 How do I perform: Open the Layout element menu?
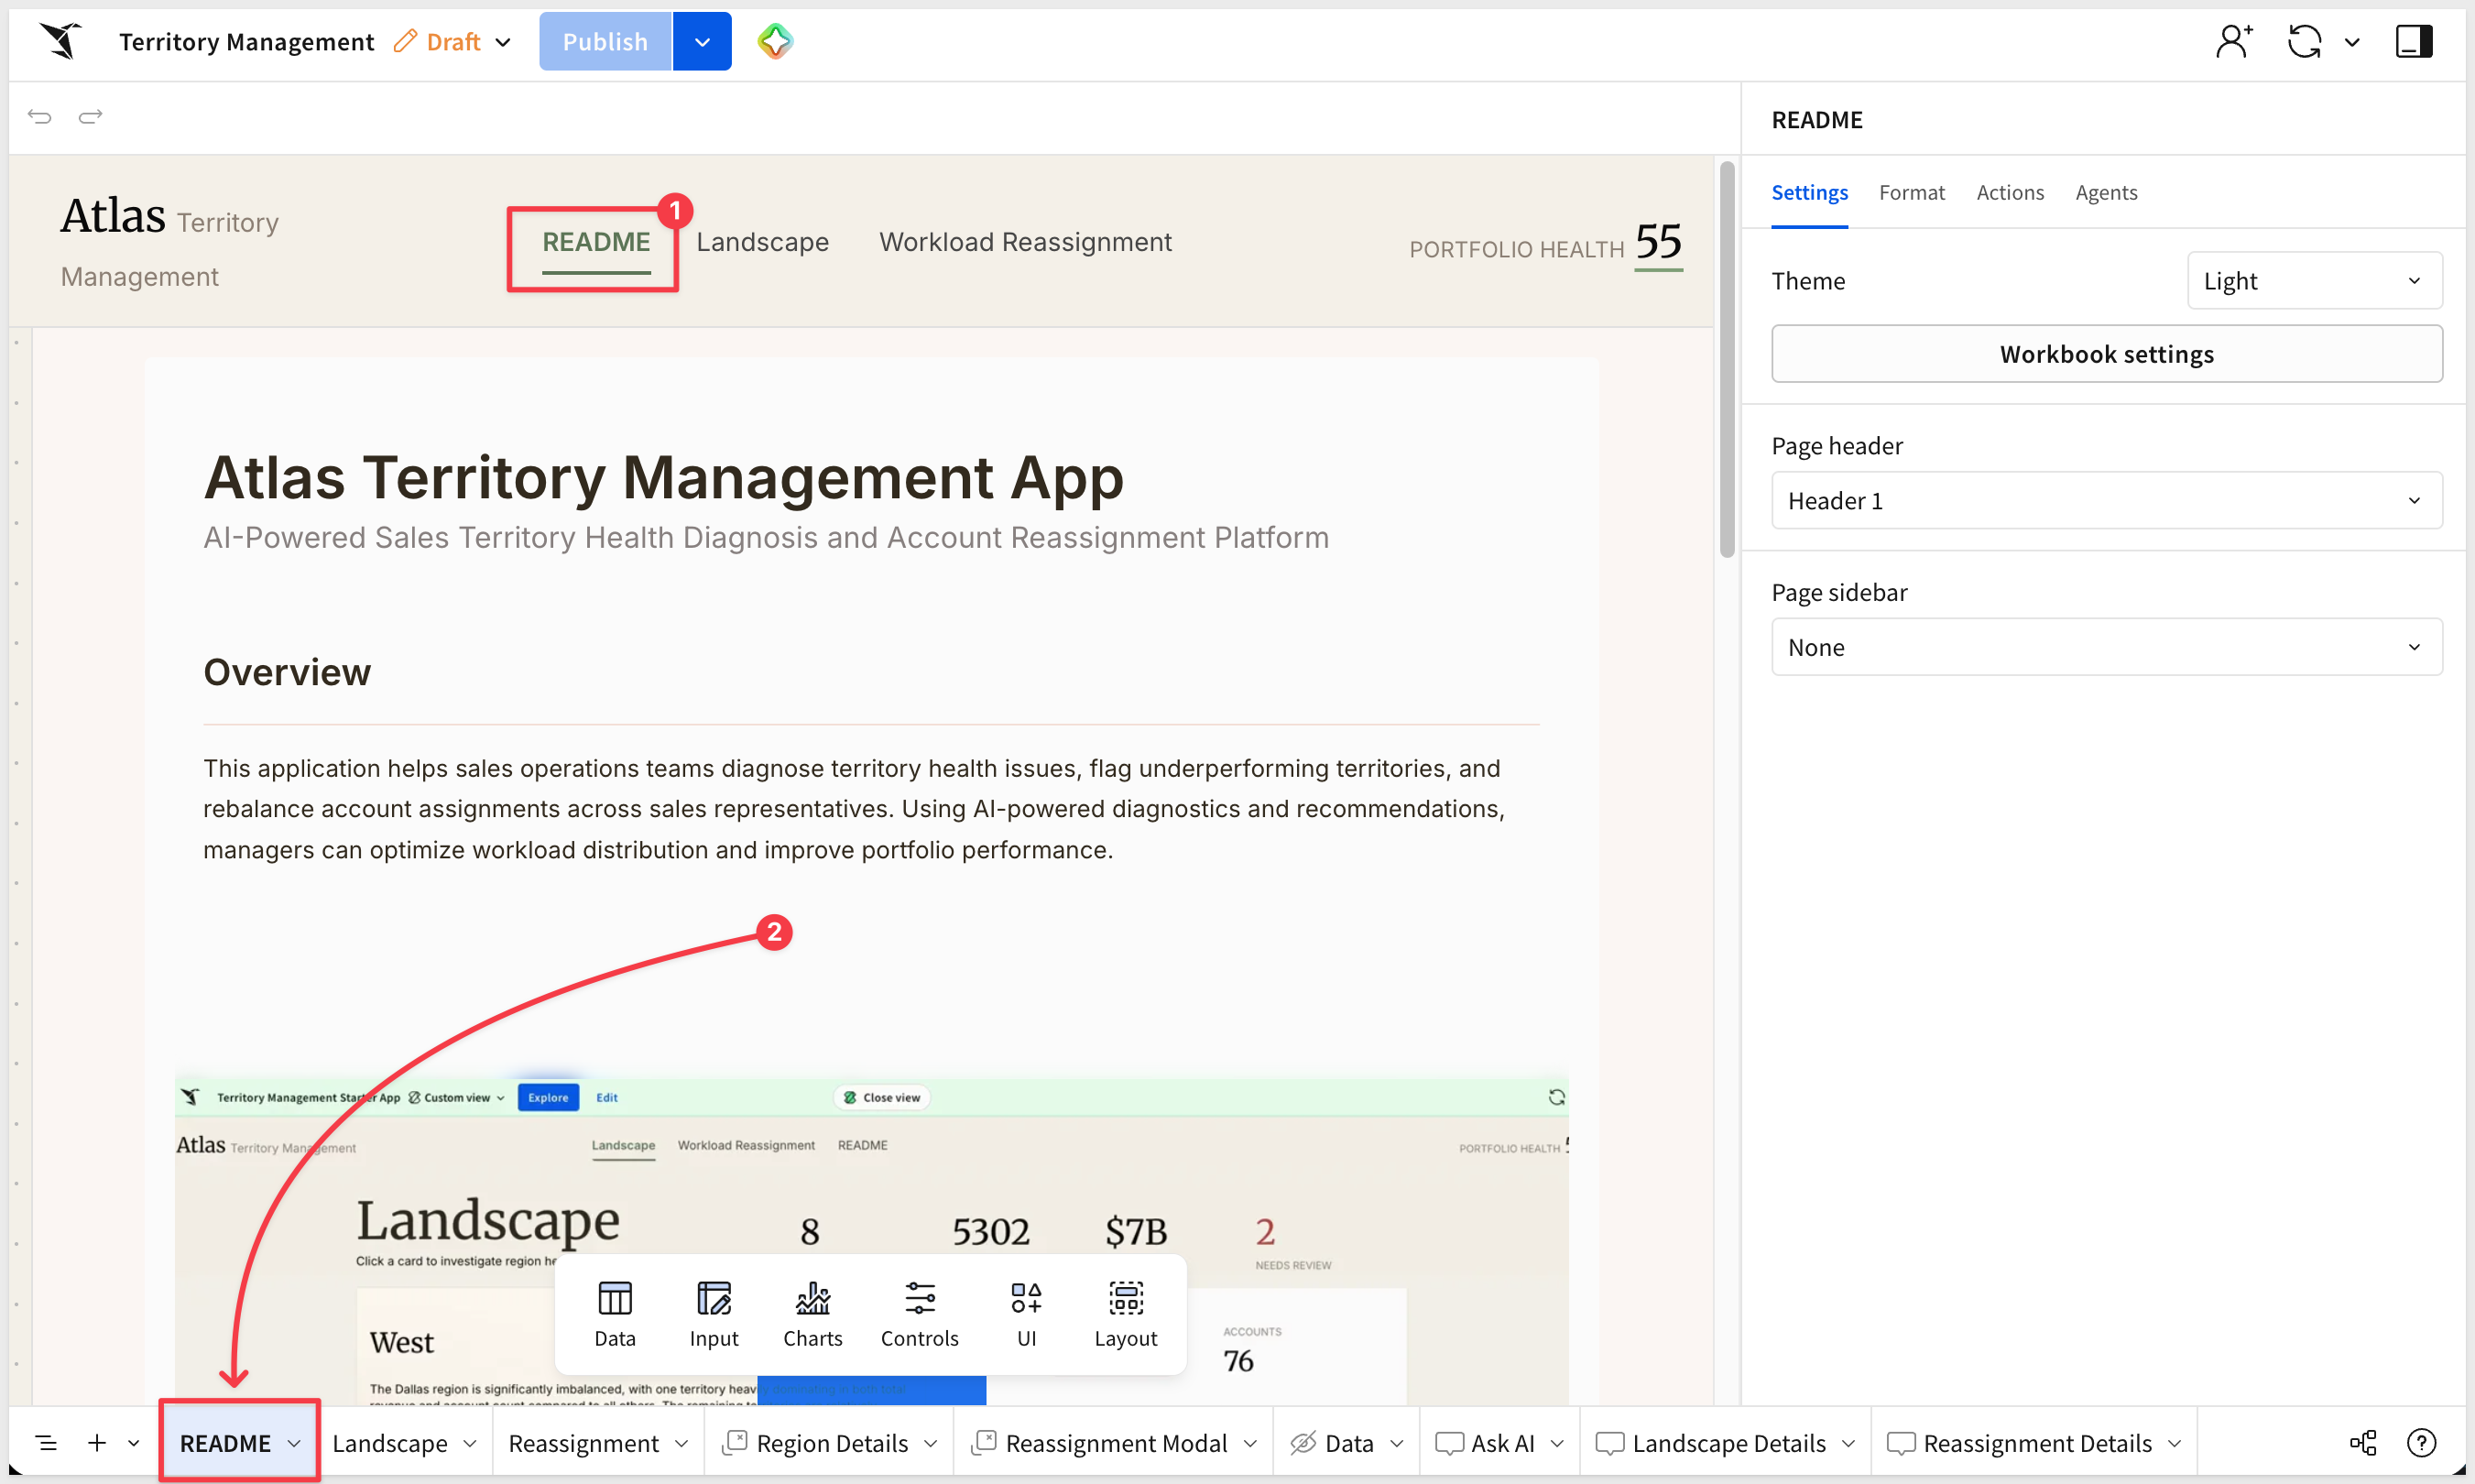point(1126,1314)
